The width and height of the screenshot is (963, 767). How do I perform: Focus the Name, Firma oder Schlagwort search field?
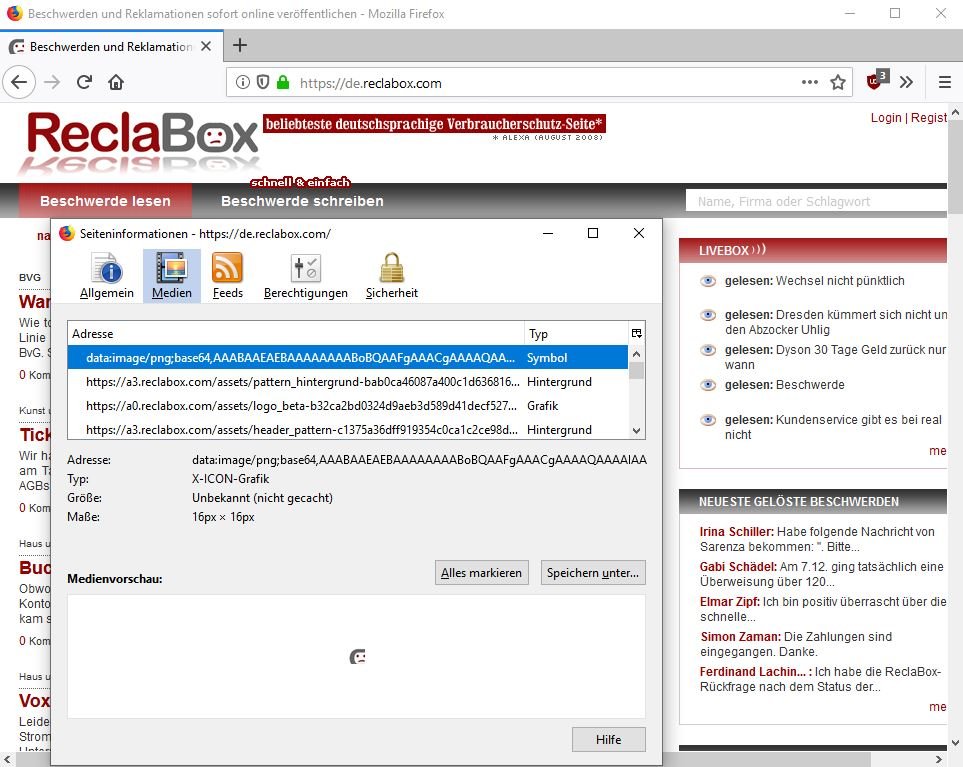coord(816,201)
